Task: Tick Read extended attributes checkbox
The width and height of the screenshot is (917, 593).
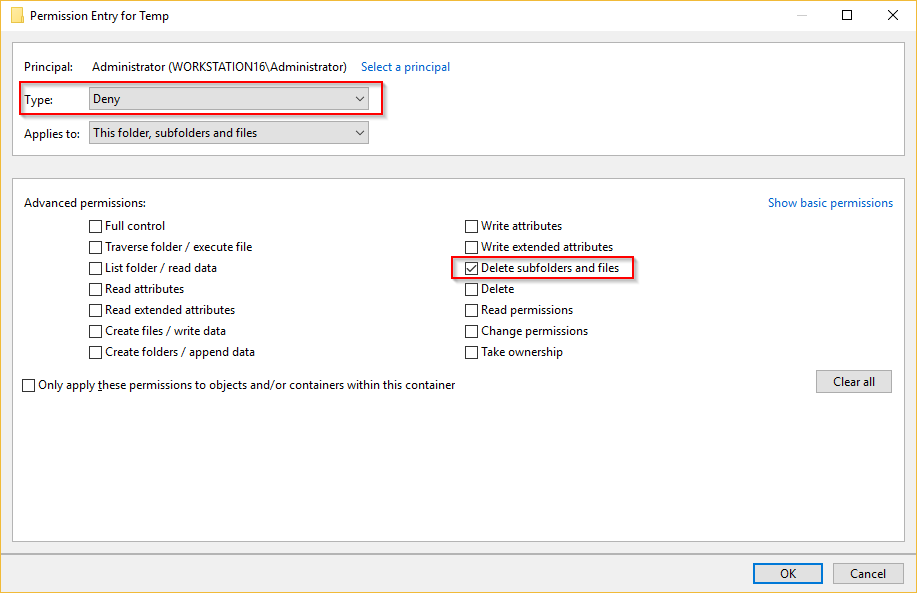Action: click(95, 311)
